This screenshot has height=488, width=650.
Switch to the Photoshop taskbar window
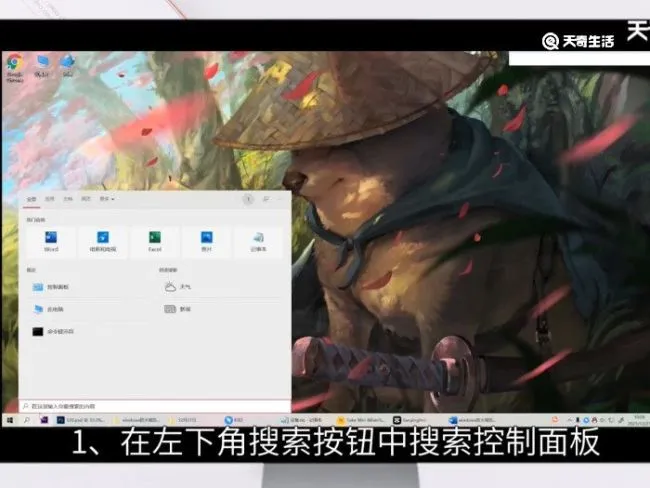(81, 420)
